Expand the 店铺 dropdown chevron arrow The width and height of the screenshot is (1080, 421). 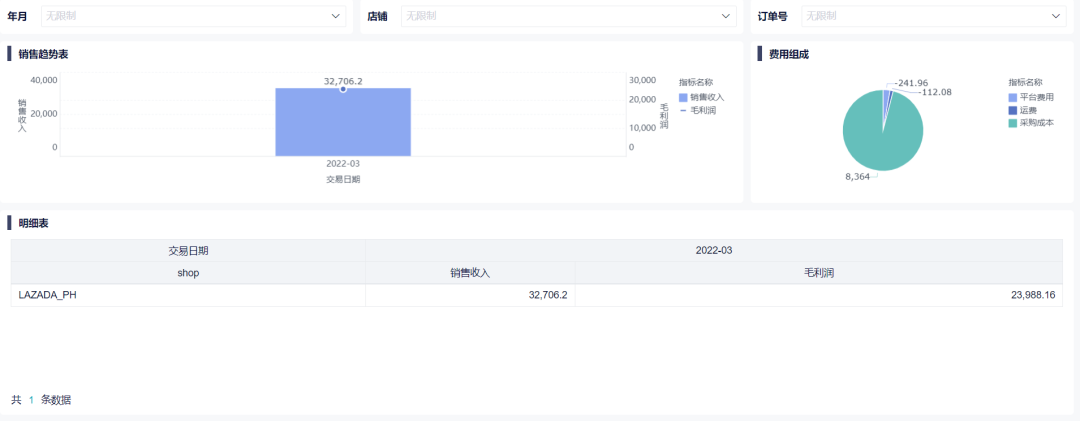pos(725,16)
